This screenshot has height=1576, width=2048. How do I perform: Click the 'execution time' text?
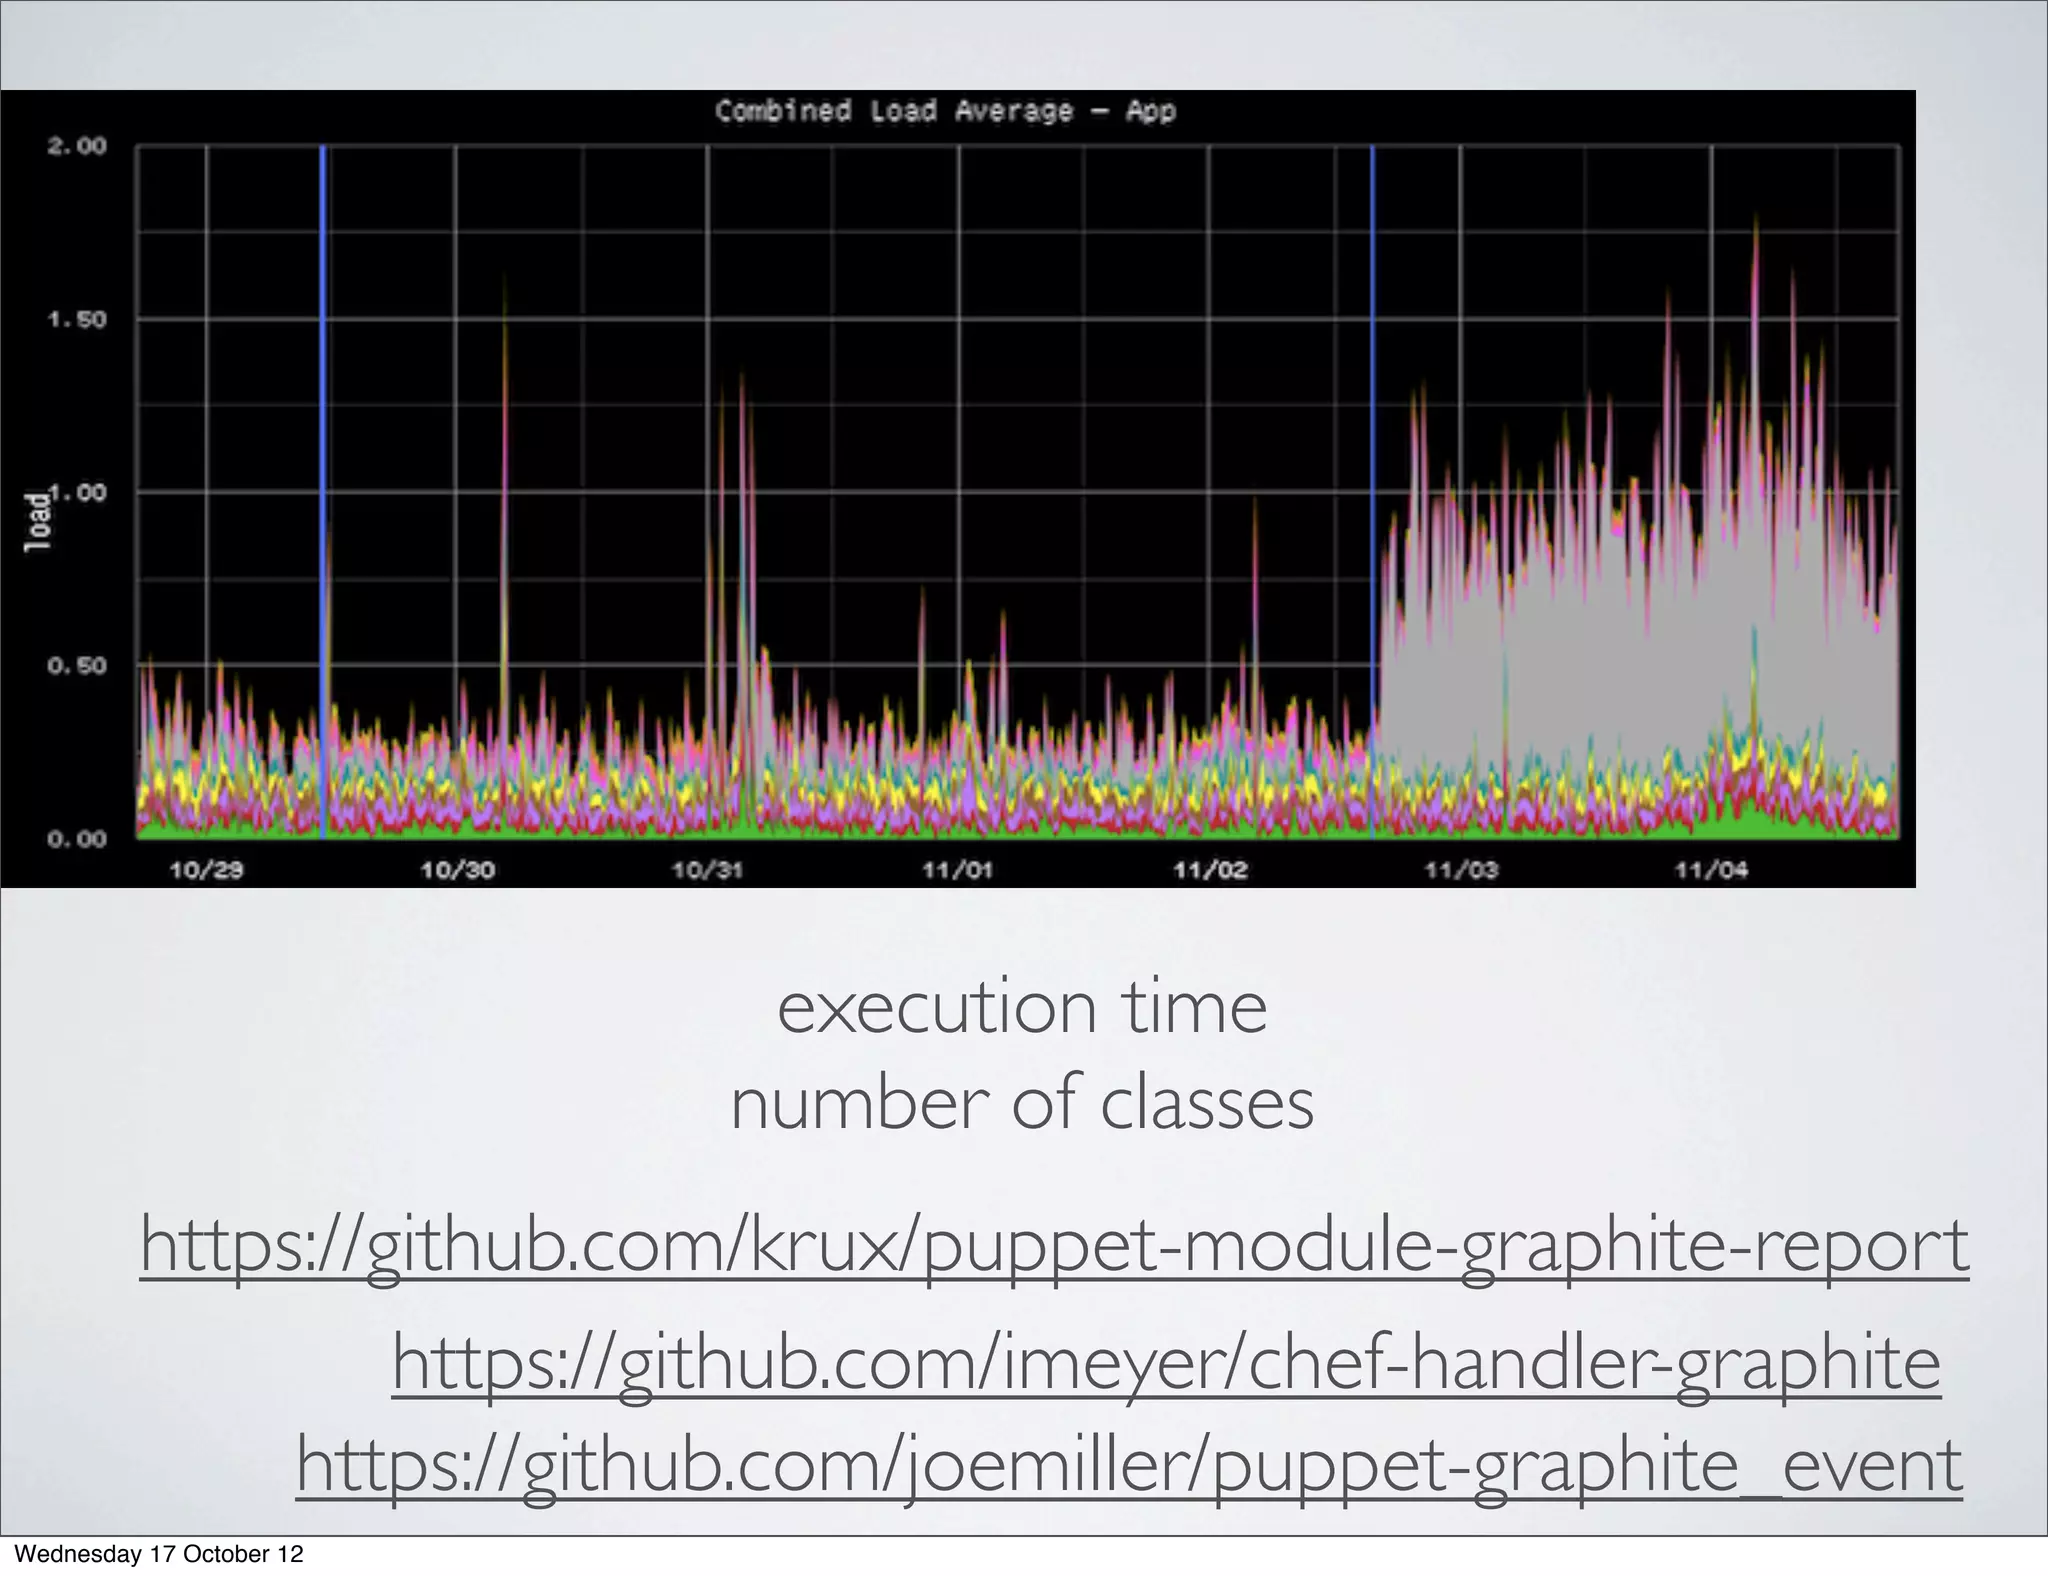[x=1022, y=1007]
